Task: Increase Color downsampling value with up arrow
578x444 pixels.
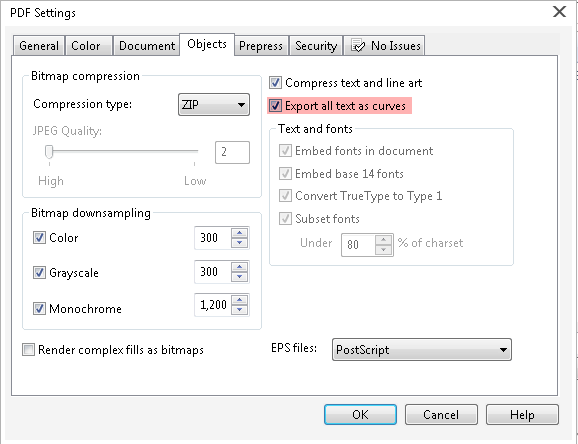Action: [240, 233]
